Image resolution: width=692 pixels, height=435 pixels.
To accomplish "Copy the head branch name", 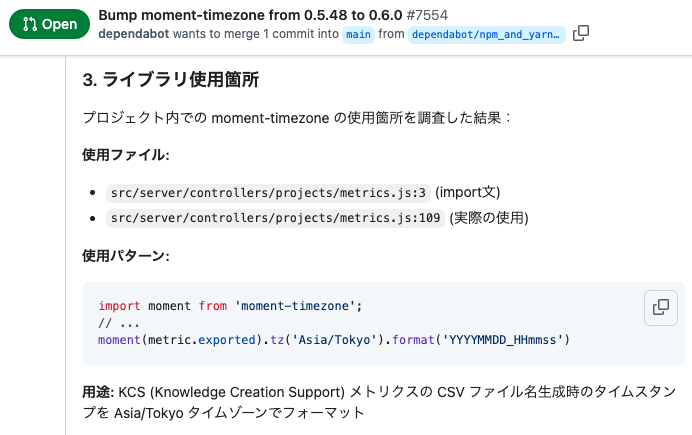I will tap(581, 33).
